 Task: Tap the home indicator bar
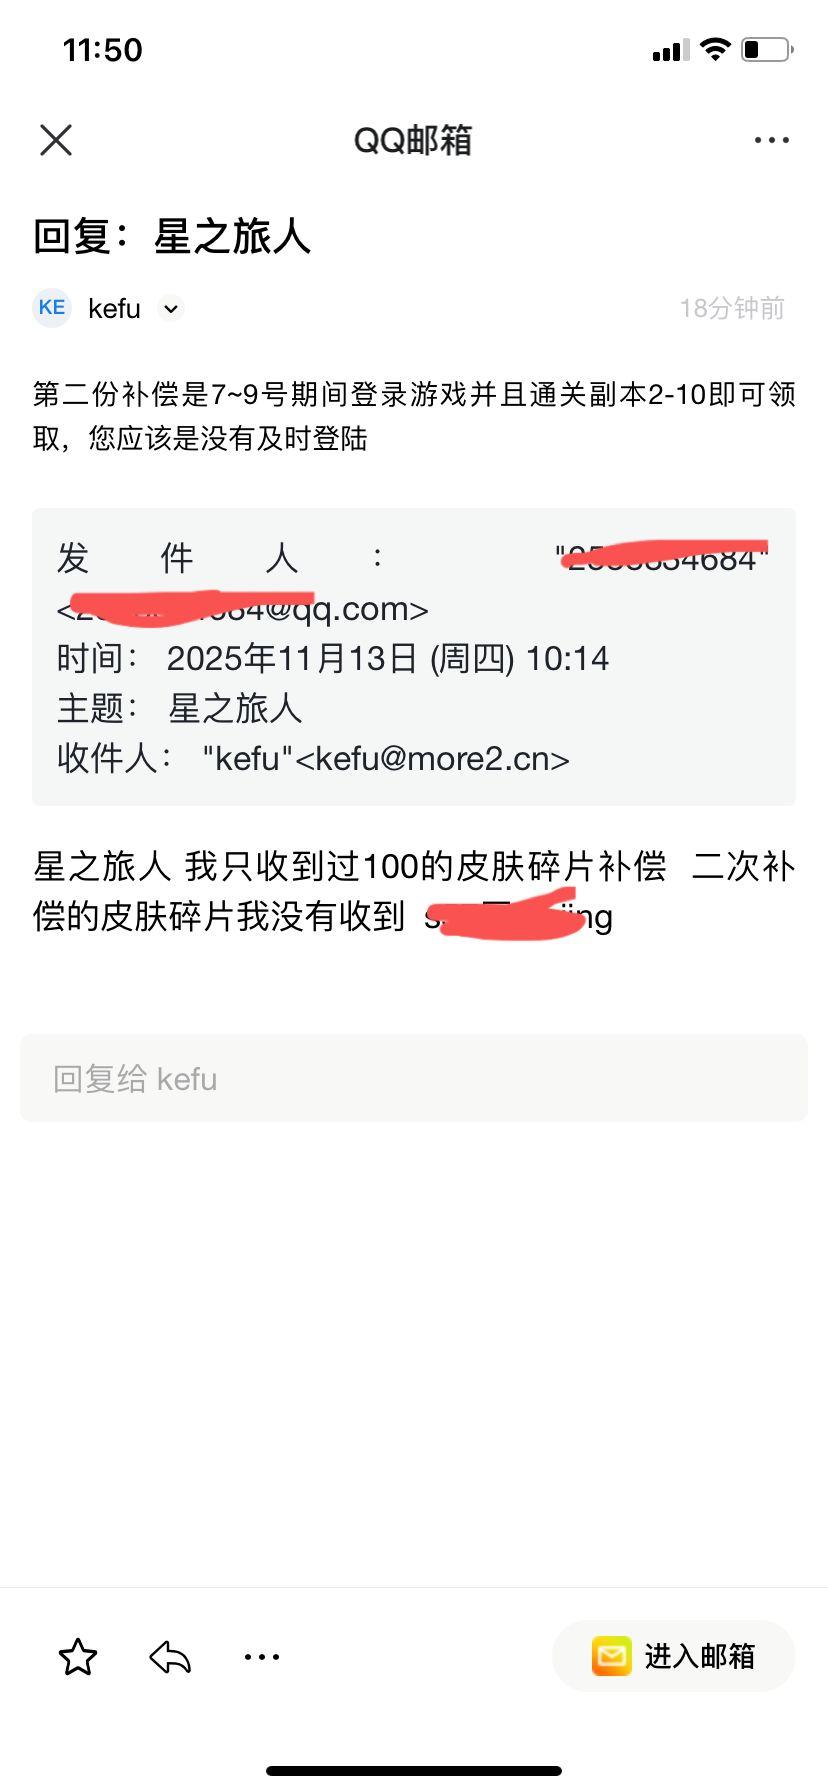coord(414,1770)
